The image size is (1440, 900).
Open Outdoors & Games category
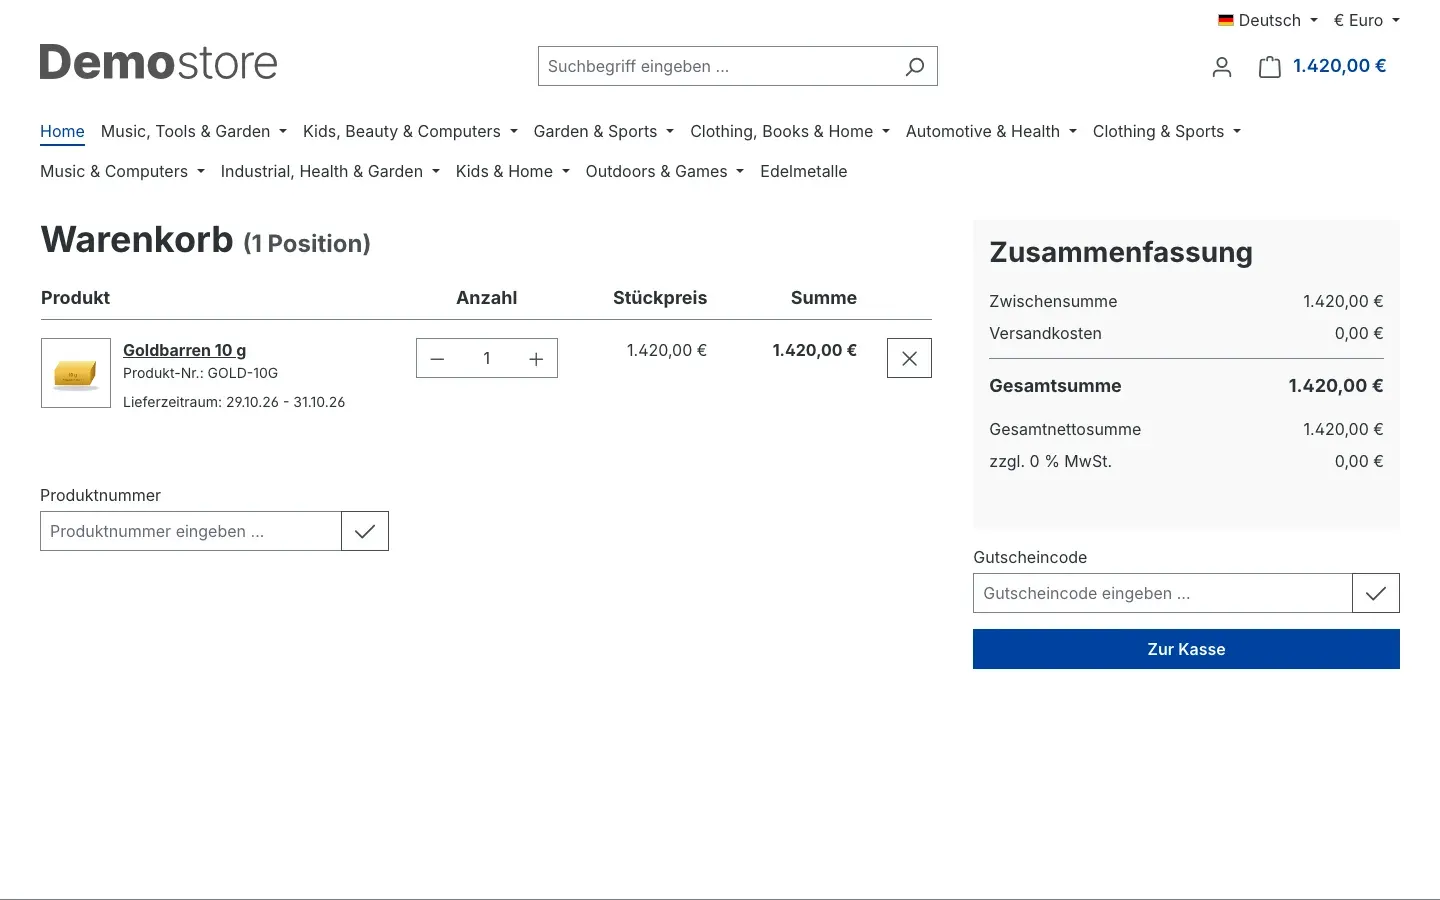pos(665,171)
